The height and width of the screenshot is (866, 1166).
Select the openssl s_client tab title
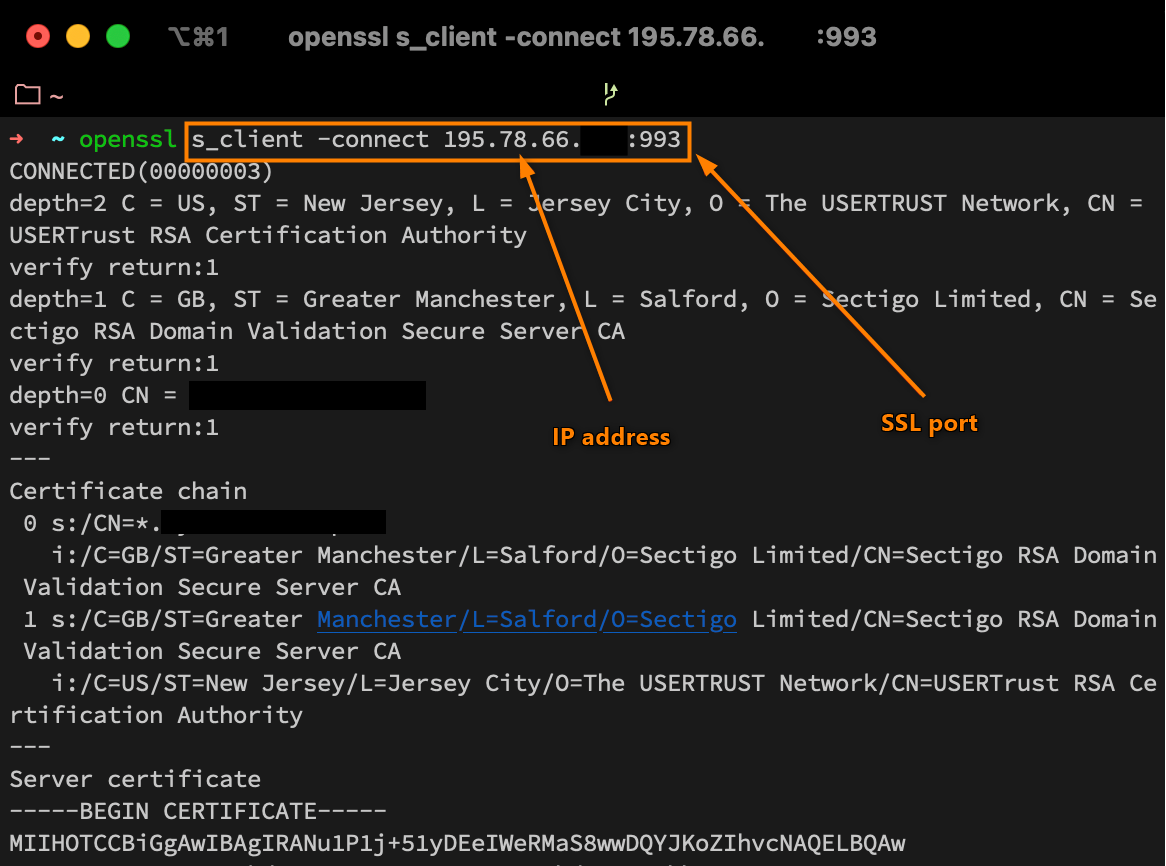coord(582,37)
